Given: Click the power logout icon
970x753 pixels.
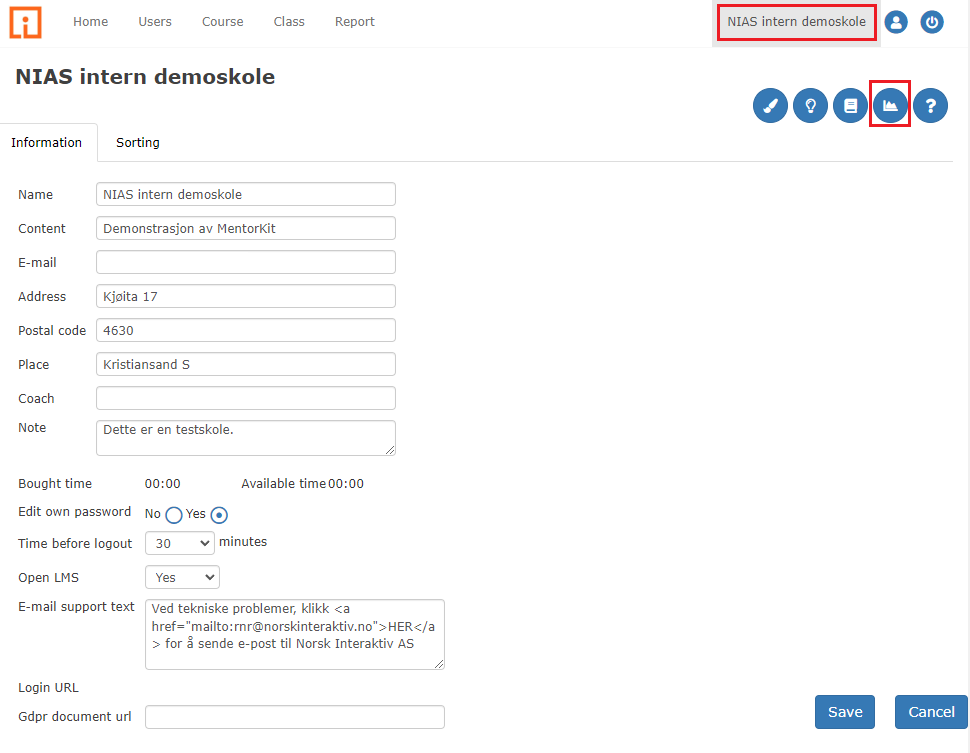Looking at the screenshot, I should (932, 22).
